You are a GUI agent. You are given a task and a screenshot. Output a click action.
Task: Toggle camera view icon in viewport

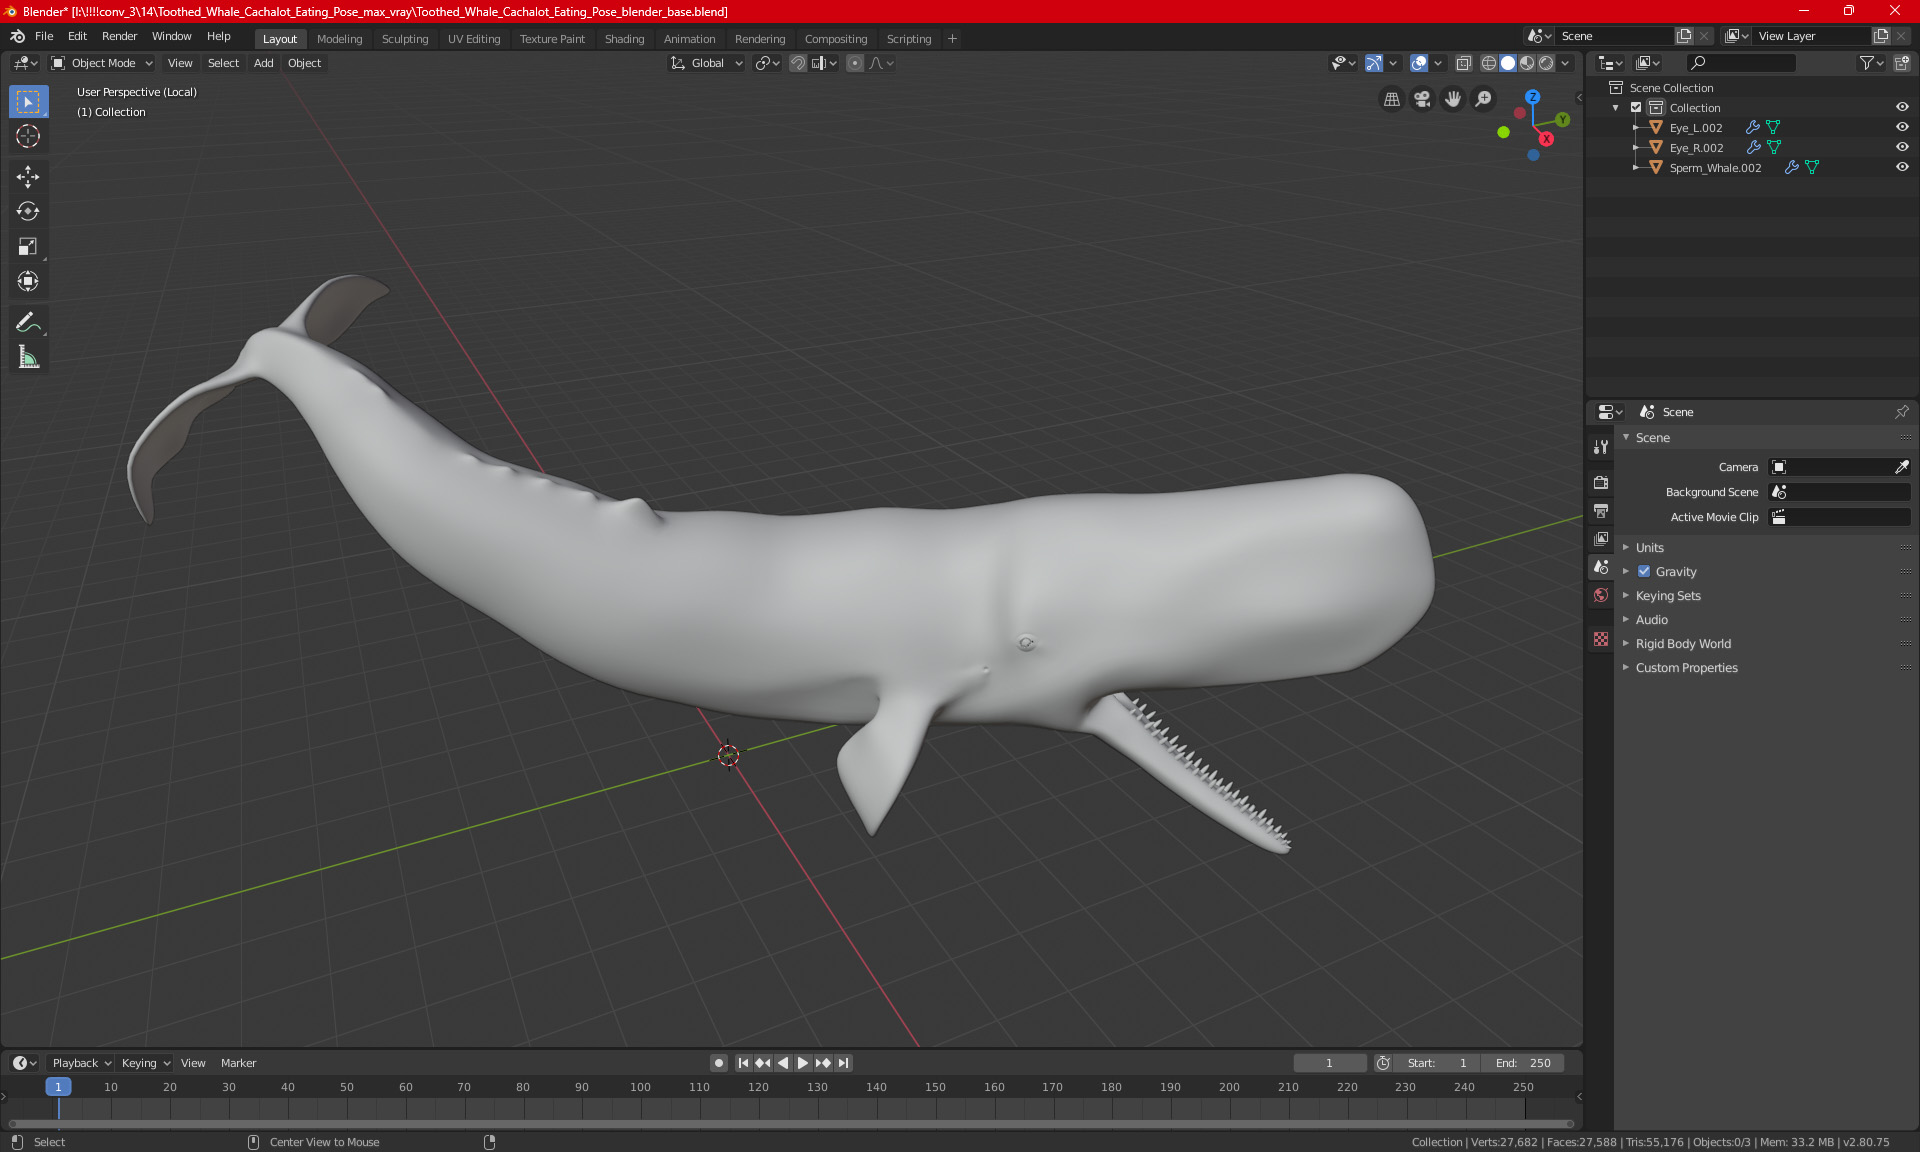[1422, 98]
